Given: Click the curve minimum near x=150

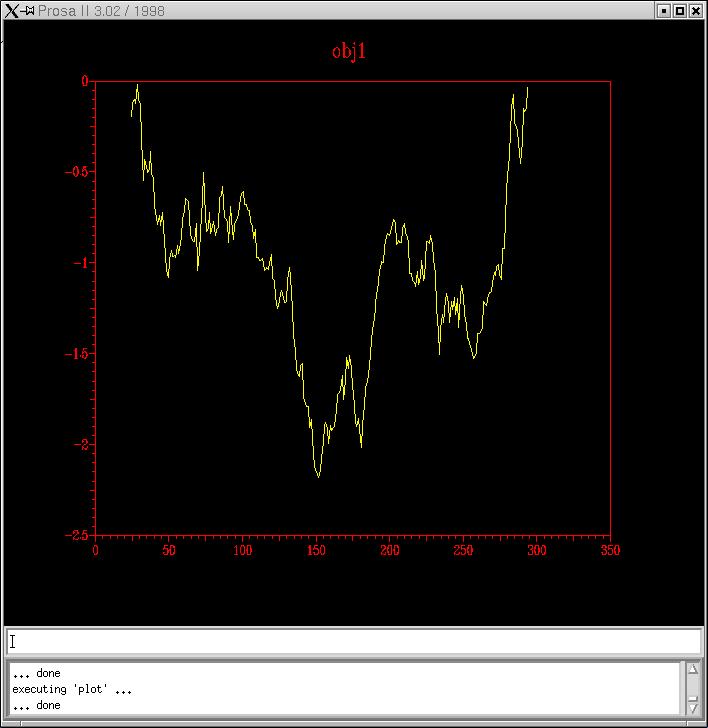Looking at the screenshot, I should coord(319,476).
